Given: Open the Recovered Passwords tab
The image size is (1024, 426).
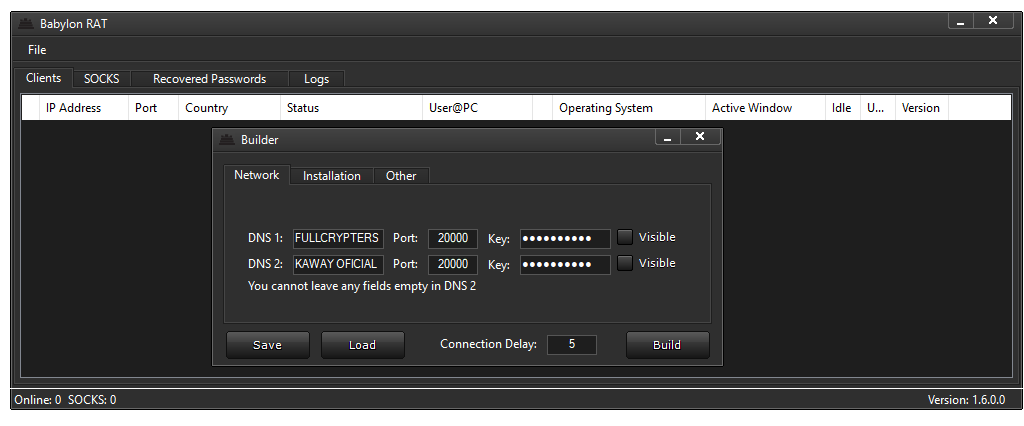Looking at the screenshot, I should pos(210,78).
